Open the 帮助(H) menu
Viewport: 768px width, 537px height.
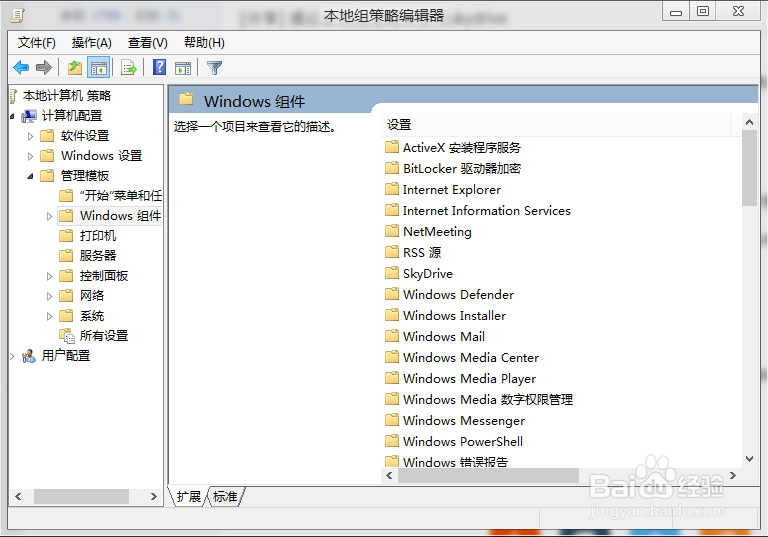point(204,43)
